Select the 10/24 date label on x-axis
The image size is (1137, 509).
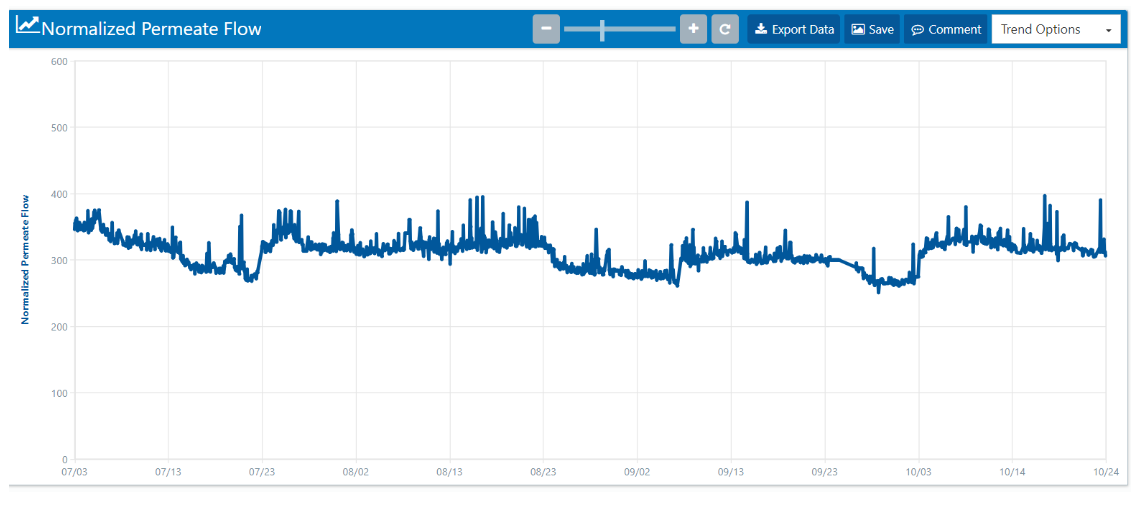coord(1104,471)
